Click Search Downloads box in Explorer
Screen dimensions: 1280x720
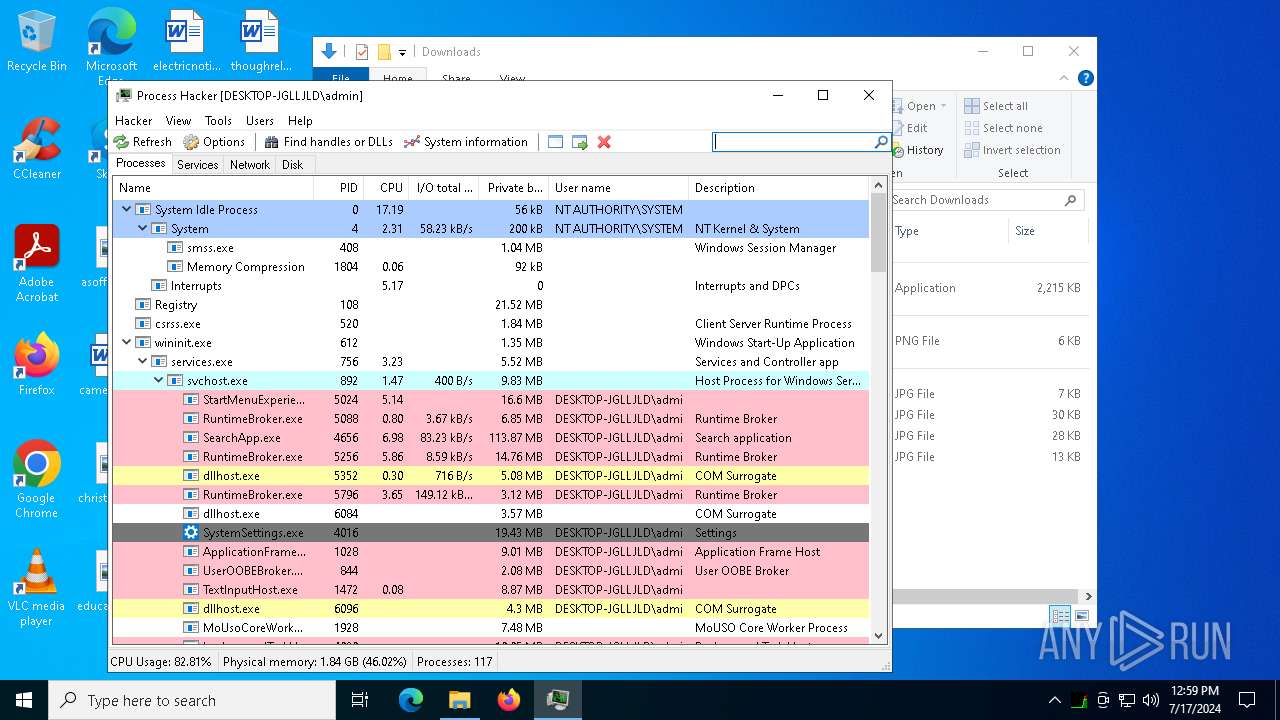click(986, 200)
